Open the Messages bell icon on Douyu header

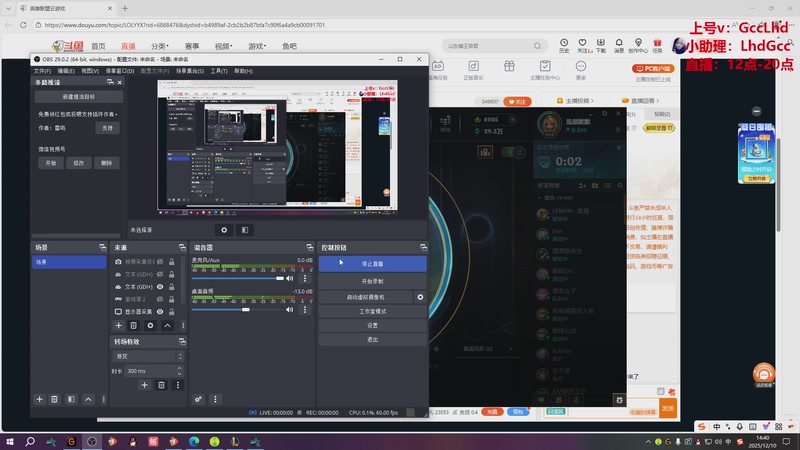click(x=619, y=45)
